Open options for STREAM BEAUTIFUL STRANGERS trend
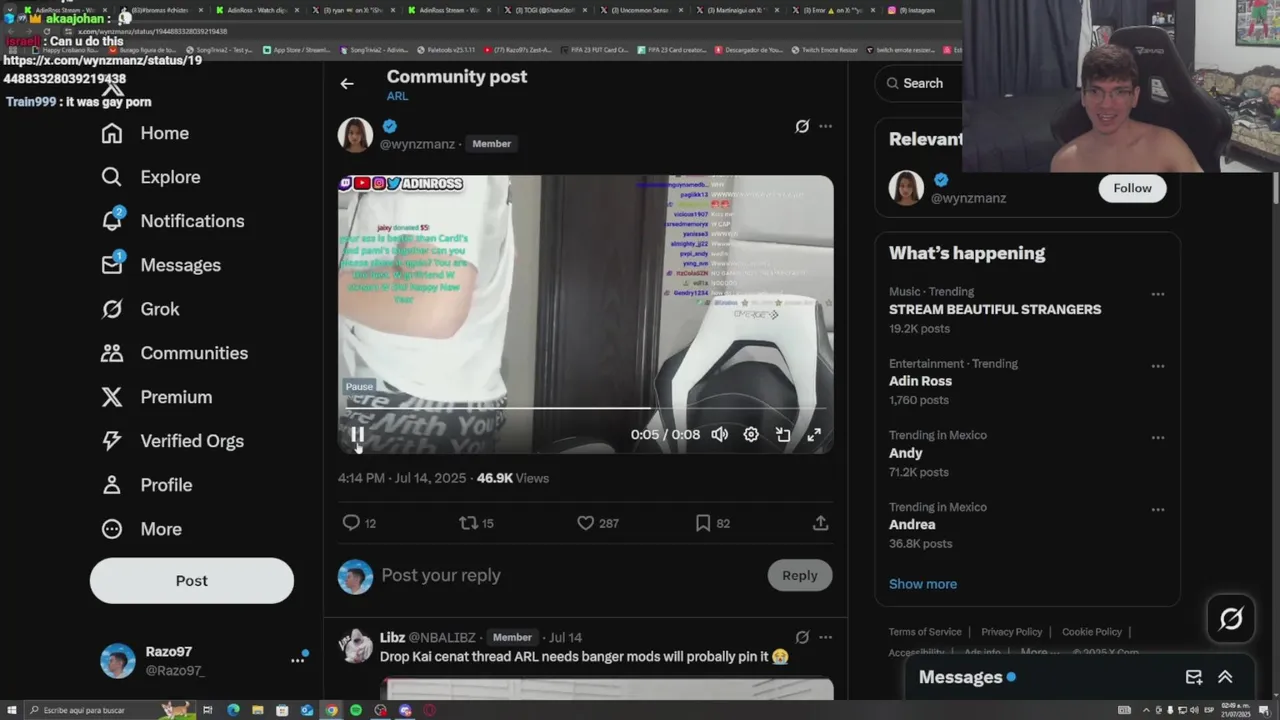Screen dimensions: 1280x720 (1158, 294)
